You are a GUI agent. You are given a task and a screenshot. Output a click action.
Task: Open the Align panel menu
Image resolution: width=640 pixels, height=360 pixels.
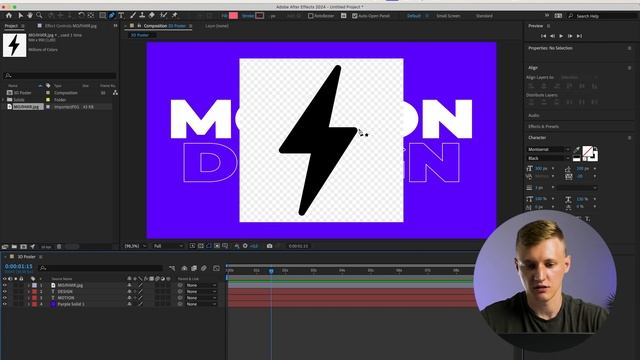tap(629, 68)
